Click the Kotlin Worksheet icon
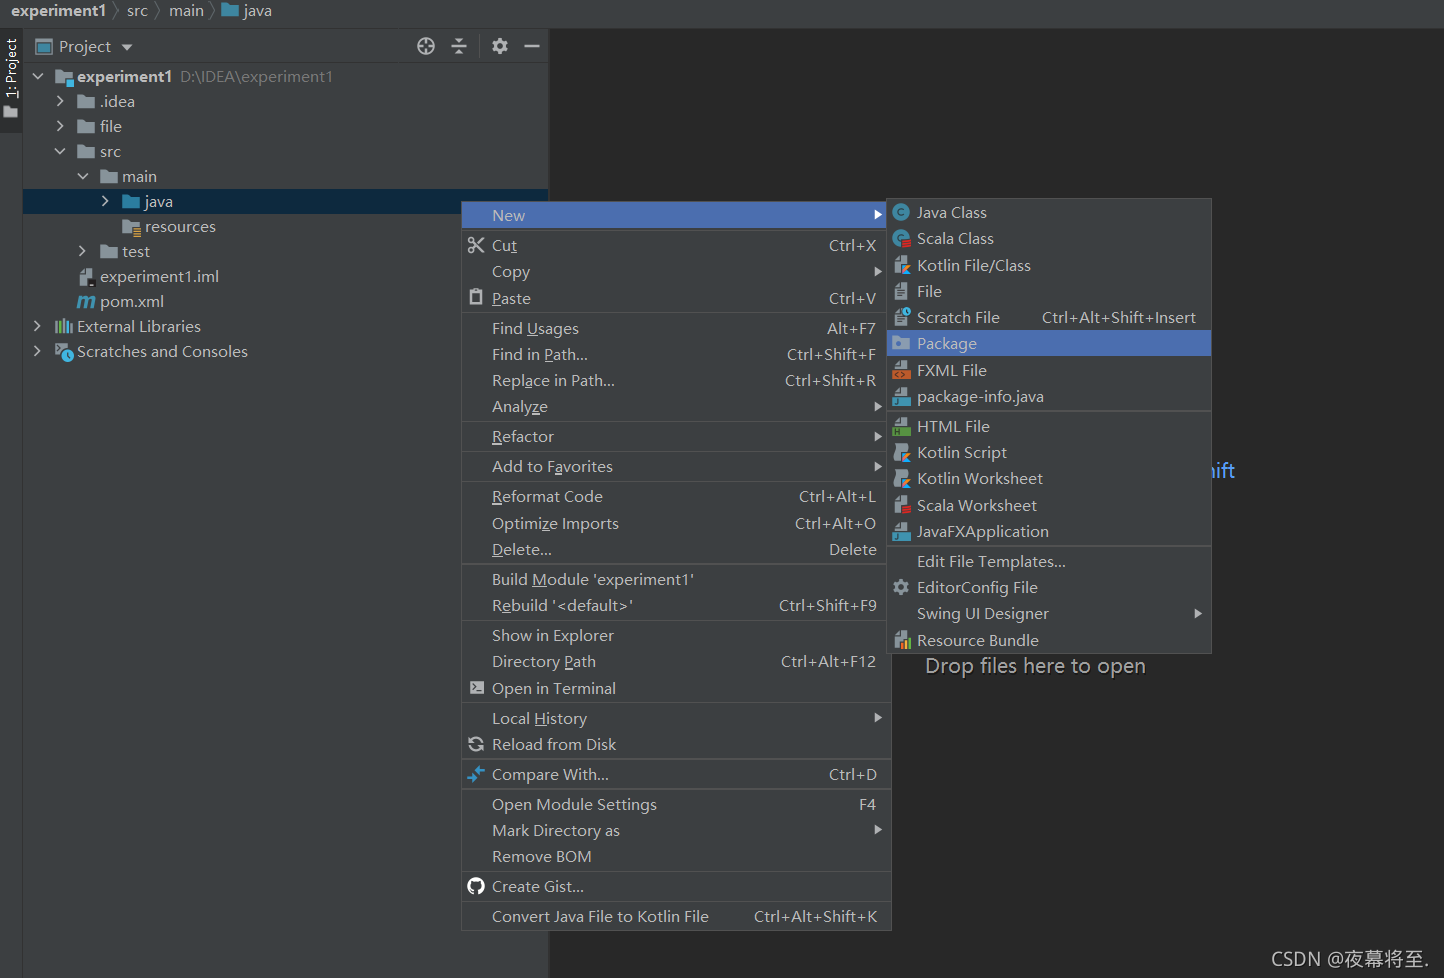This screenshot has width=1444, height=978. [901, 478]
